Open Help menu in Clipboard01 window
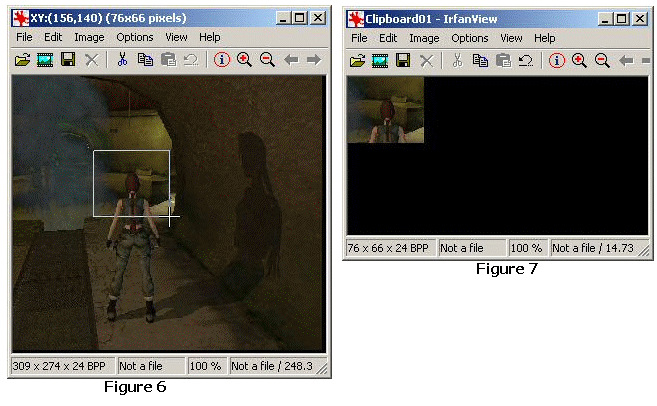657x406 pixels. pyautogui.click(x=544, y=38)
